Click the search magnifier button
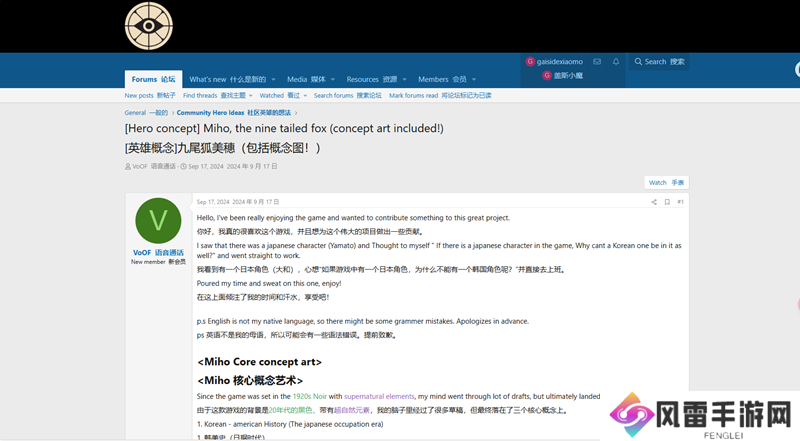 pos(659,62)
